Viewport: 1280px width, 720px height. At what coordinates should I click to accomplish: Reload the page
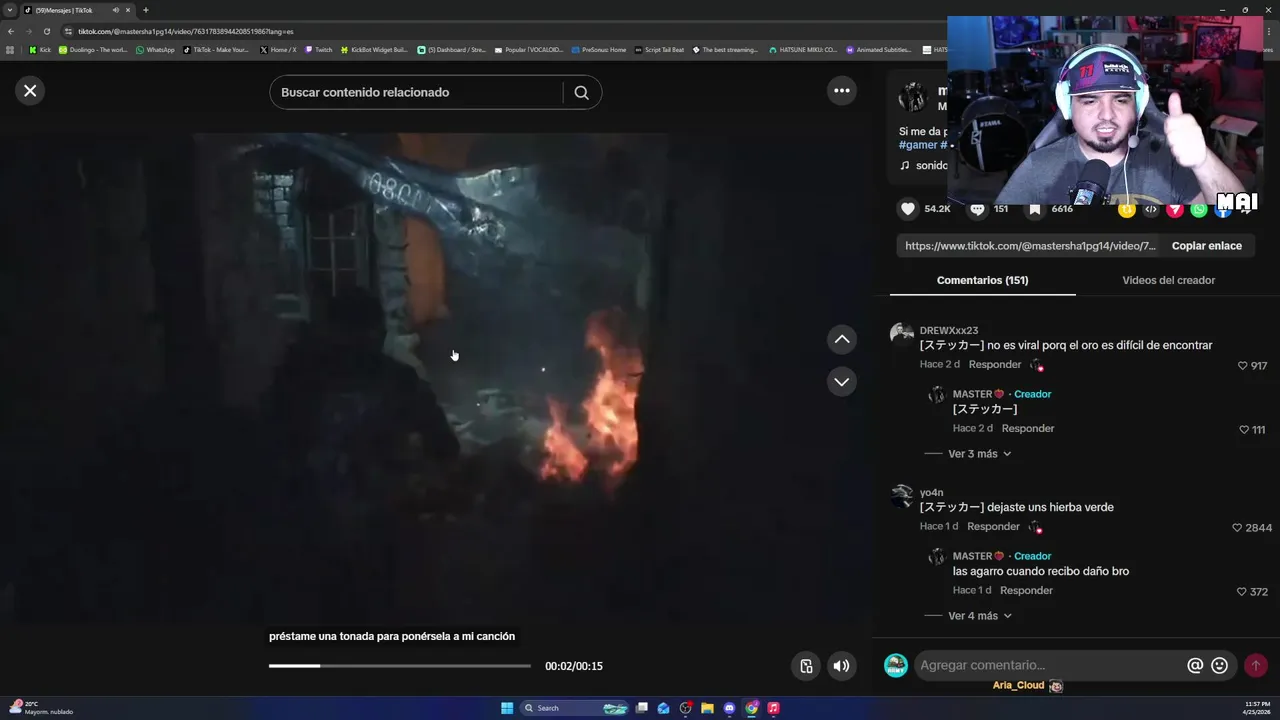coord(46,31)
